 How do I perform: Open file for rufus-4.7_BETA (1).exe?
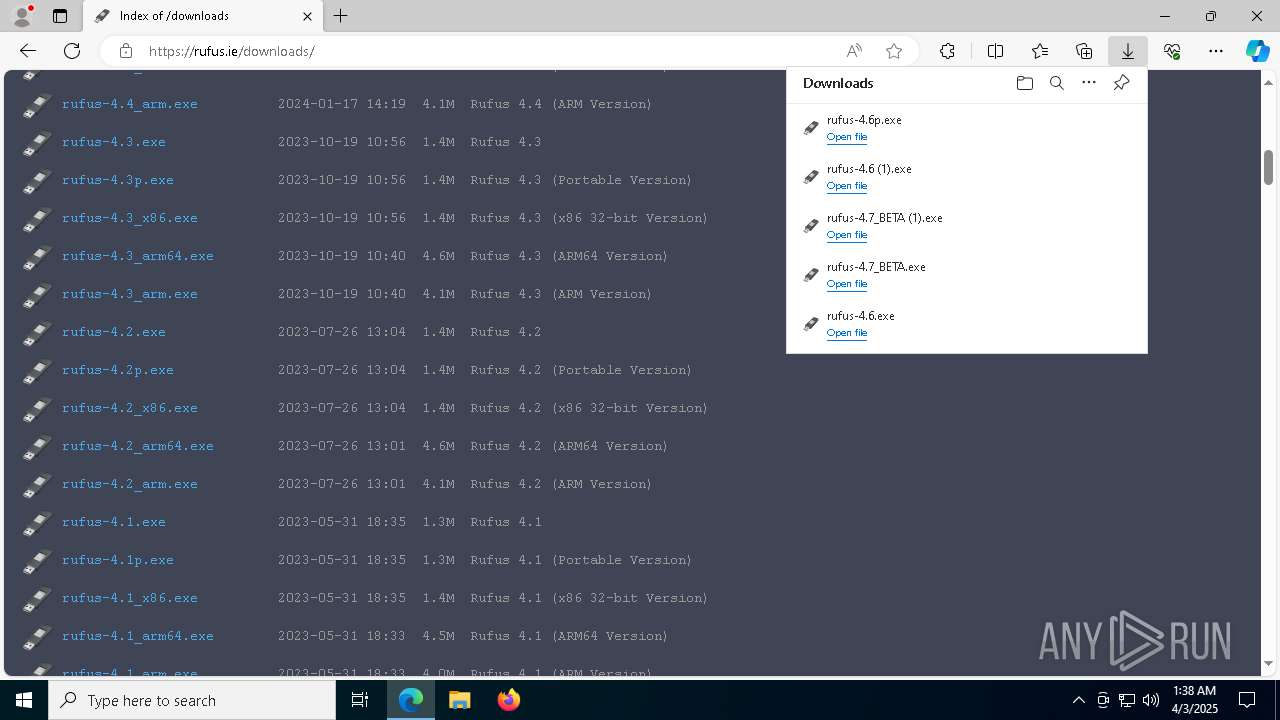point(847,235)
